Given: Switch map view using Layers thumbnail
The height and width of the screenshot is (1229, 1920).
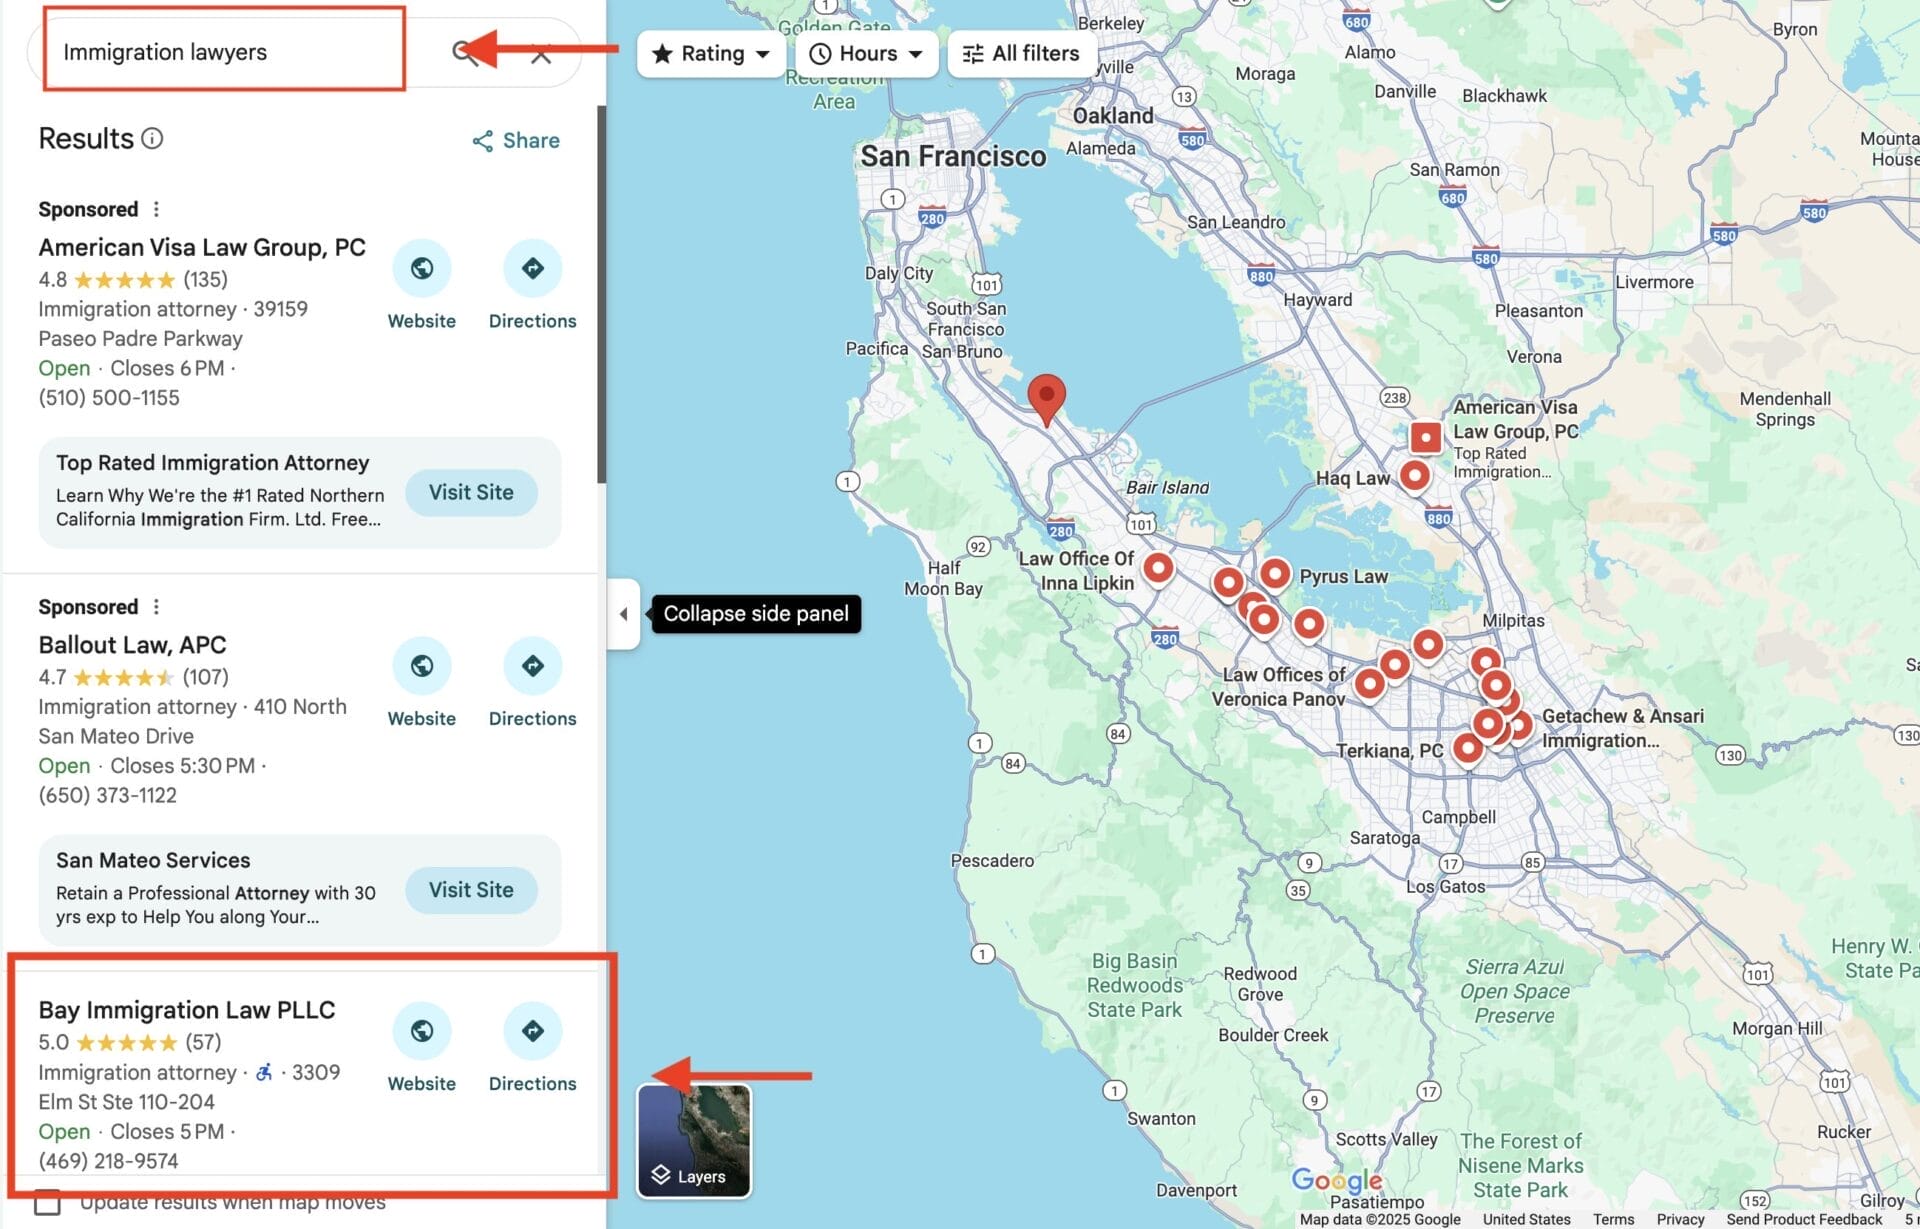Looking at the screenshot, I should pos(694,1140).
